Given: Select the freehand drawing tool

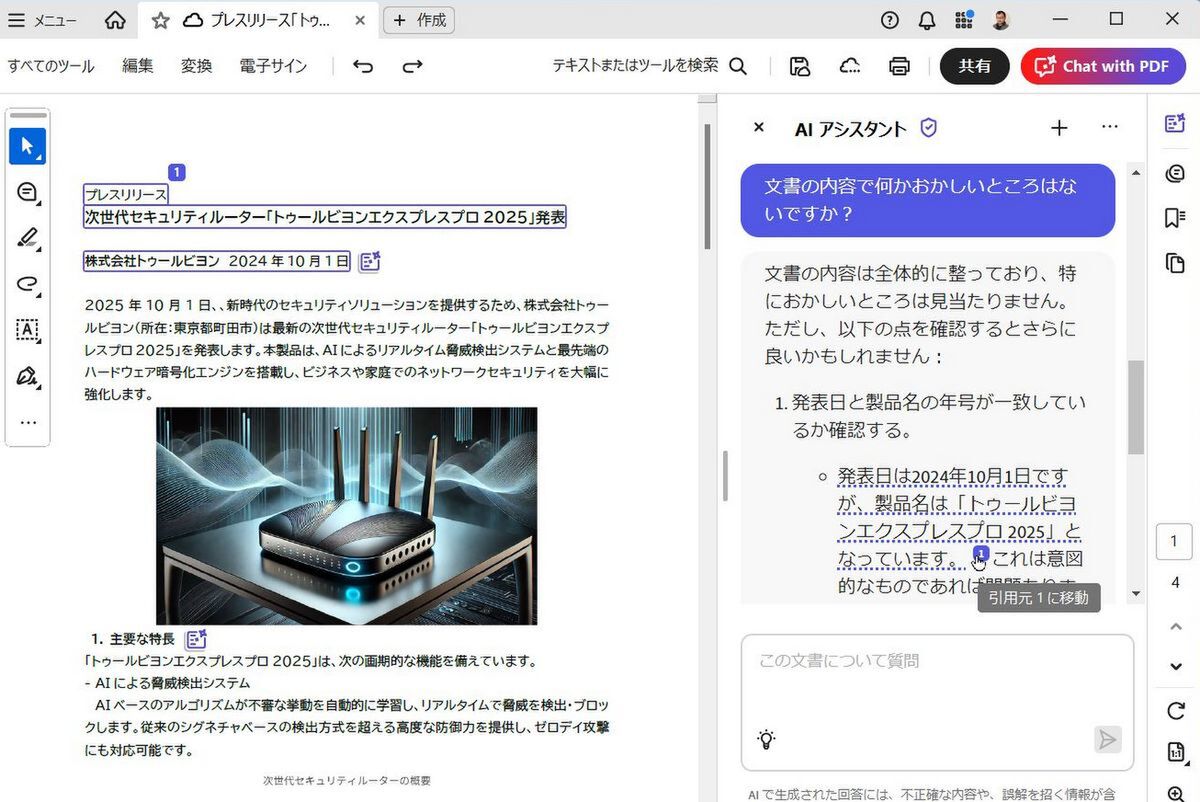Looking at the screenshot, I should pyautogui.click(x=28, y=285).
